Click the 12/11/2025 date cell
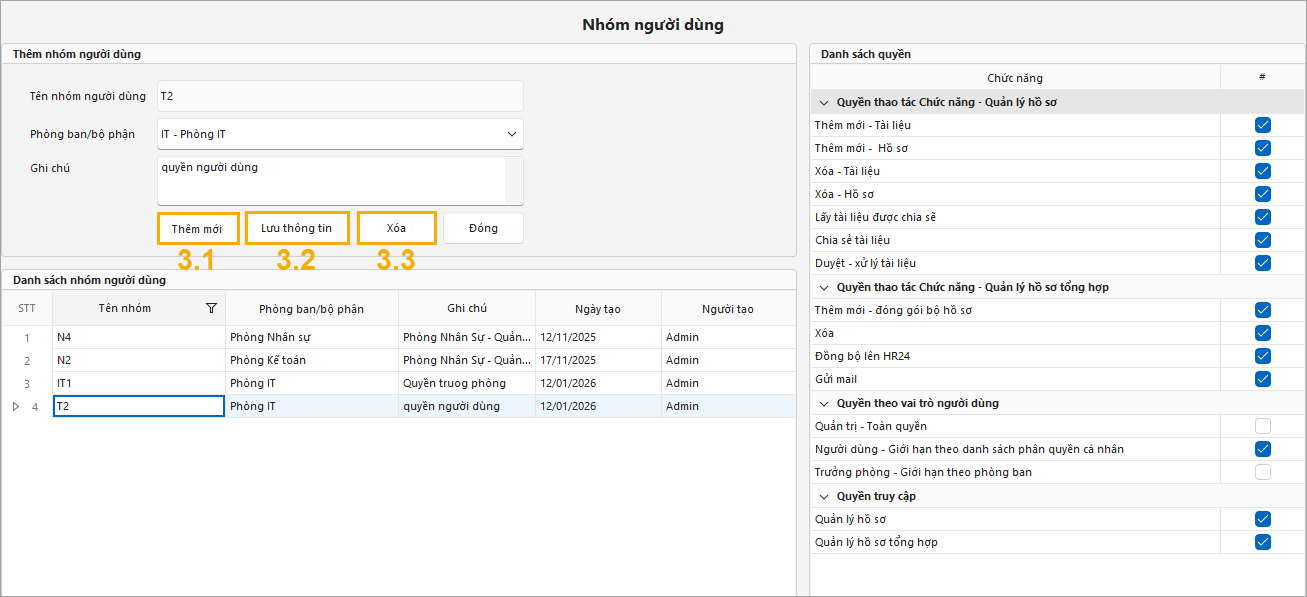1307x597 pixels. point(598,337)
